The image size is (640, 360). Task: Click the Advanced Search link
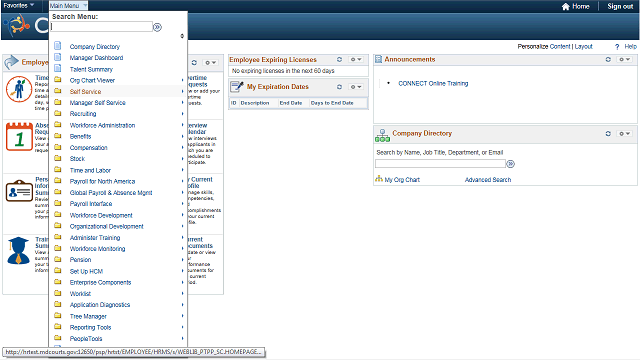point(488,180)
